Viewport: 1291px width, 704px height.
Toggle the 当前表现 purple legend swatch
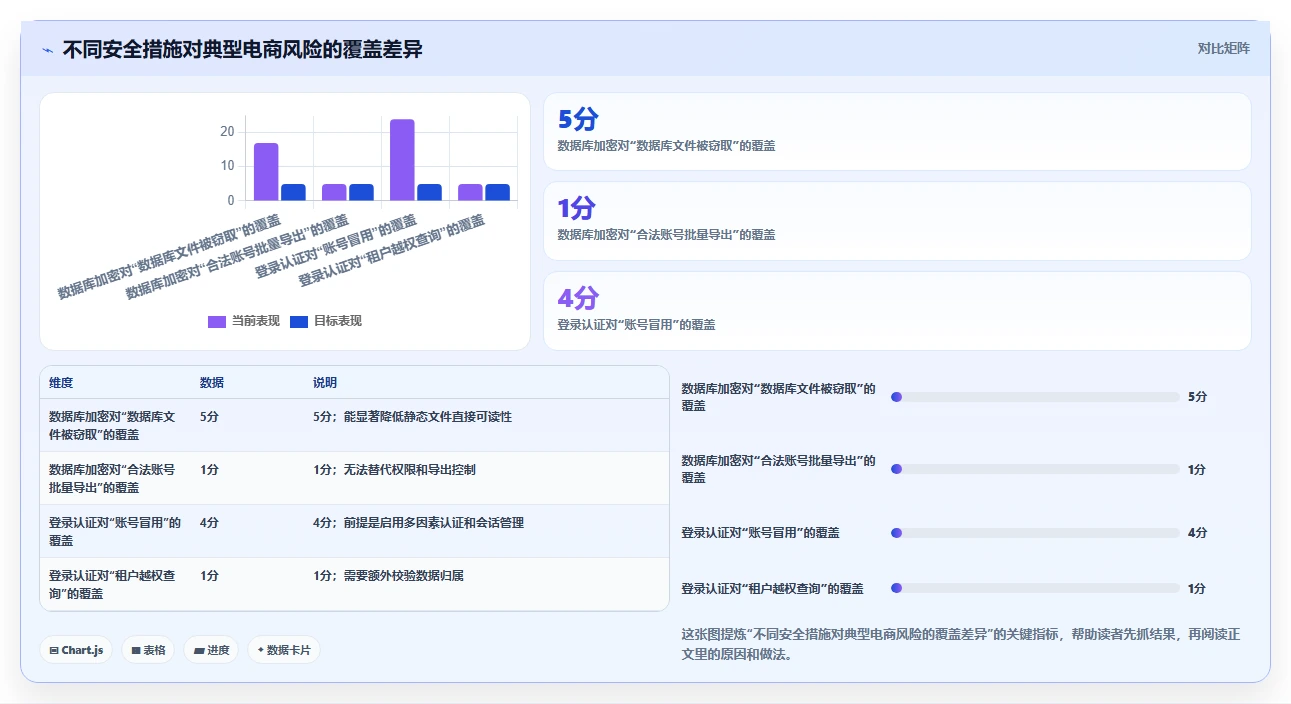[x=217, y=321]
